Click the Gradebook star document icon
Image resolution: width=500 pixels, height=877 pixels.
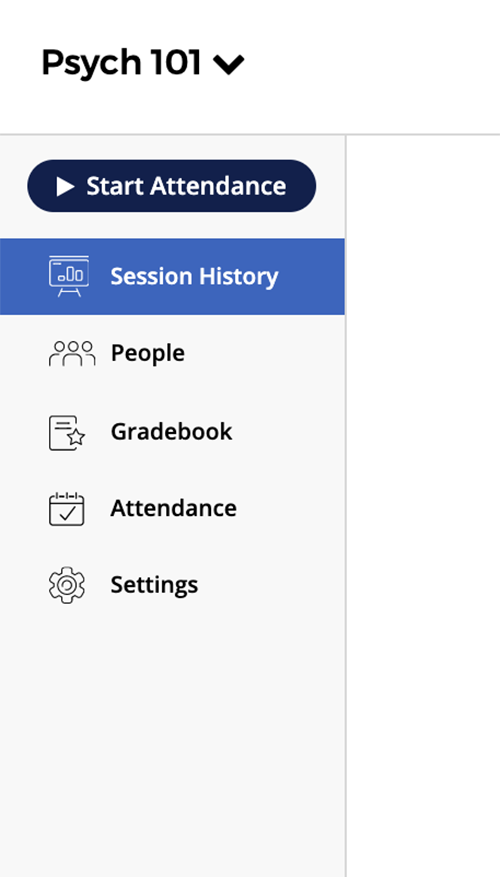[67, 432]
